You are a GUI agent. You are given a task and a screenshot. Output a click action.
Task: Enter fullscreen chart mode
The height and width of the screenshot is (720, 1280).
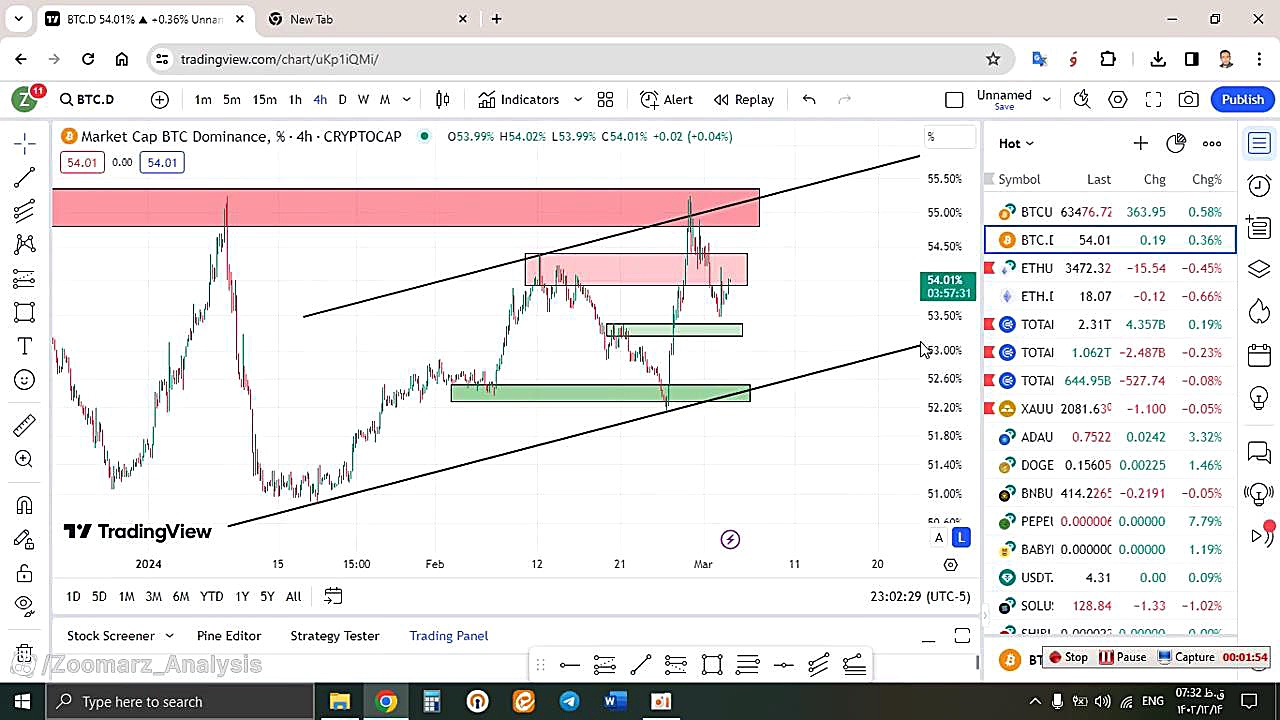point(1153,99)
